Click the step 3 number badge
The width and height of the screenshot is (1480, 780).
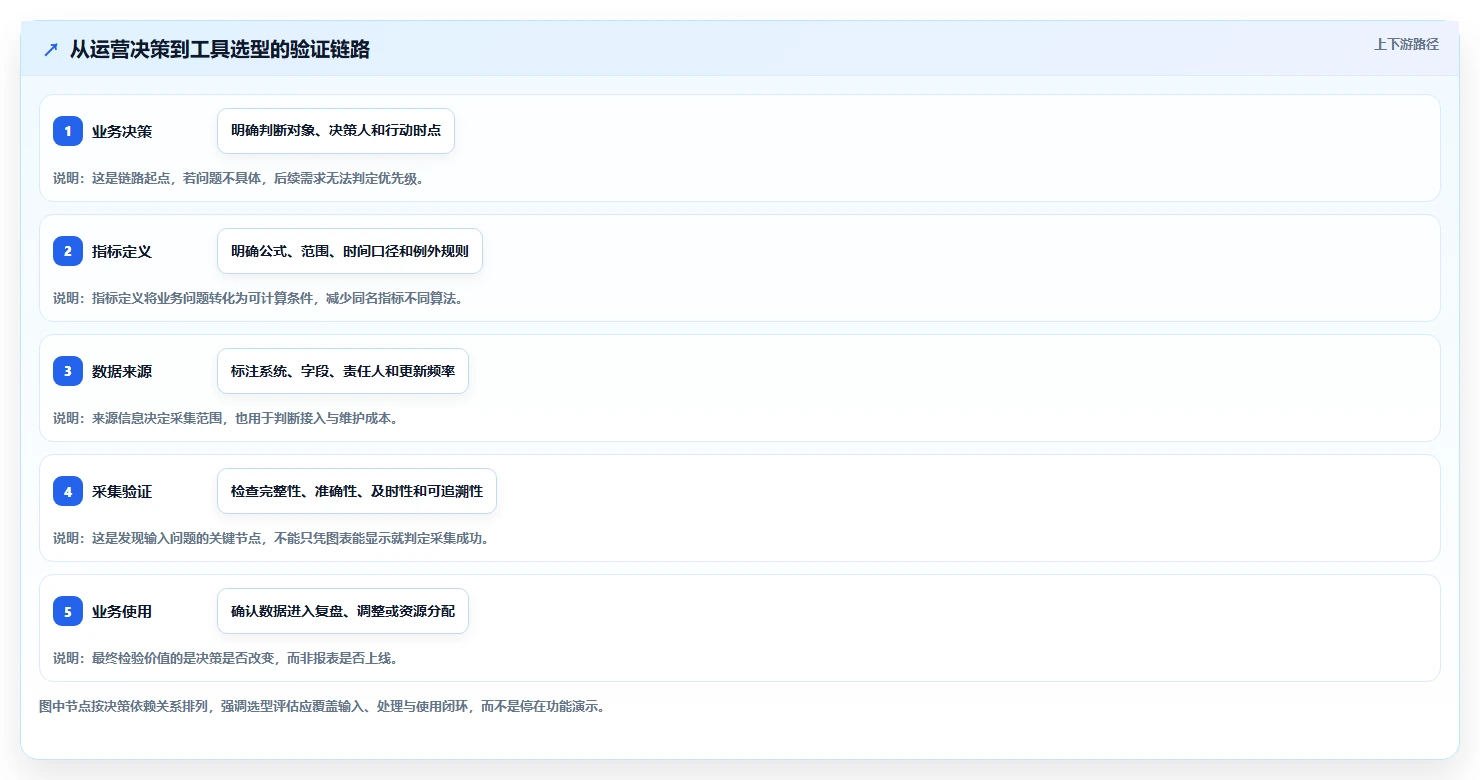tap(68, 371)
